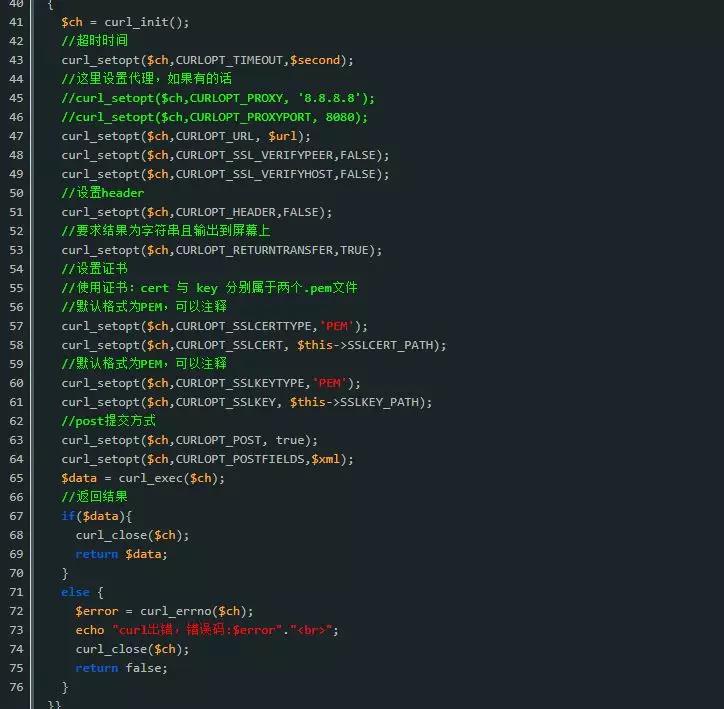Click the curl_init() call on line 41

tap(146, 22)
